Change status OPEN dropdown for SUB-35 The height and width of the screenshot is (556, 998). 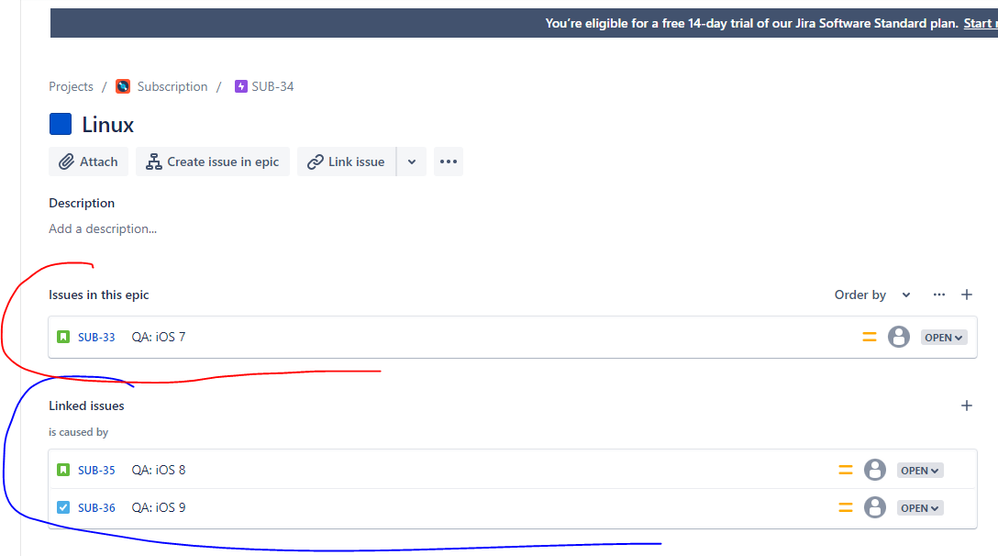[x=919, y=470]
